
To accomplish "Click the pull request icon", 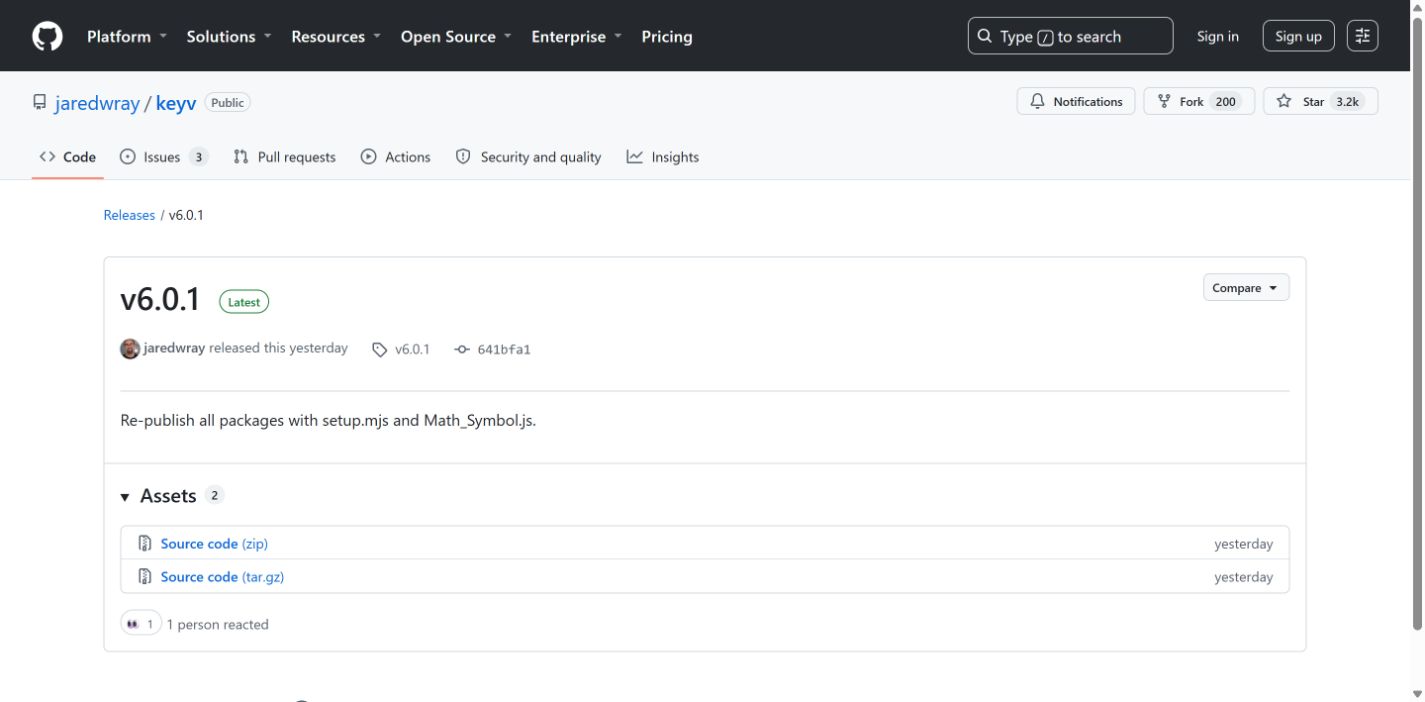I will click(x=241, y=157).
